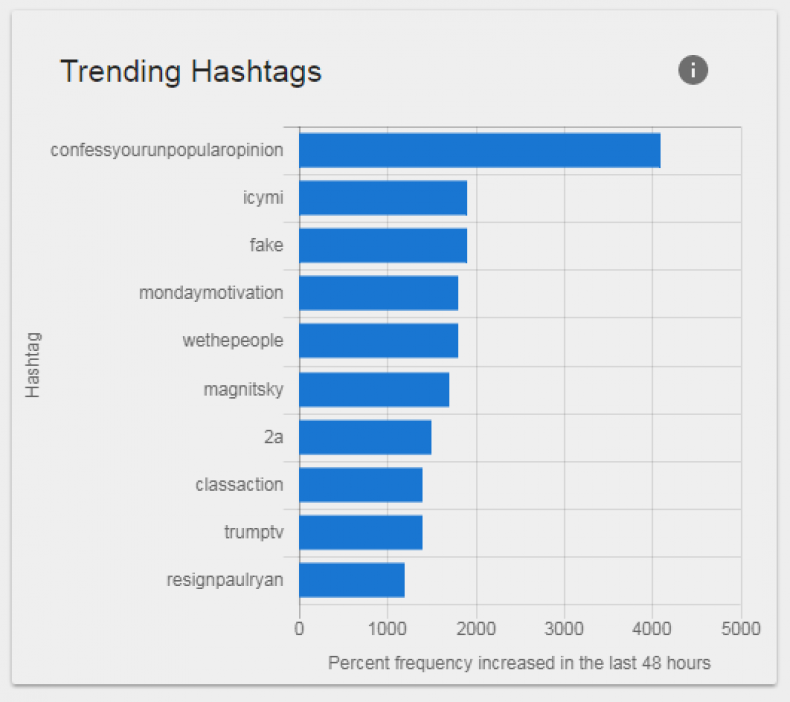Screen dimensions: 790x702
Task: Click the Hashtag vertical axis title
Action: [33, 365]
